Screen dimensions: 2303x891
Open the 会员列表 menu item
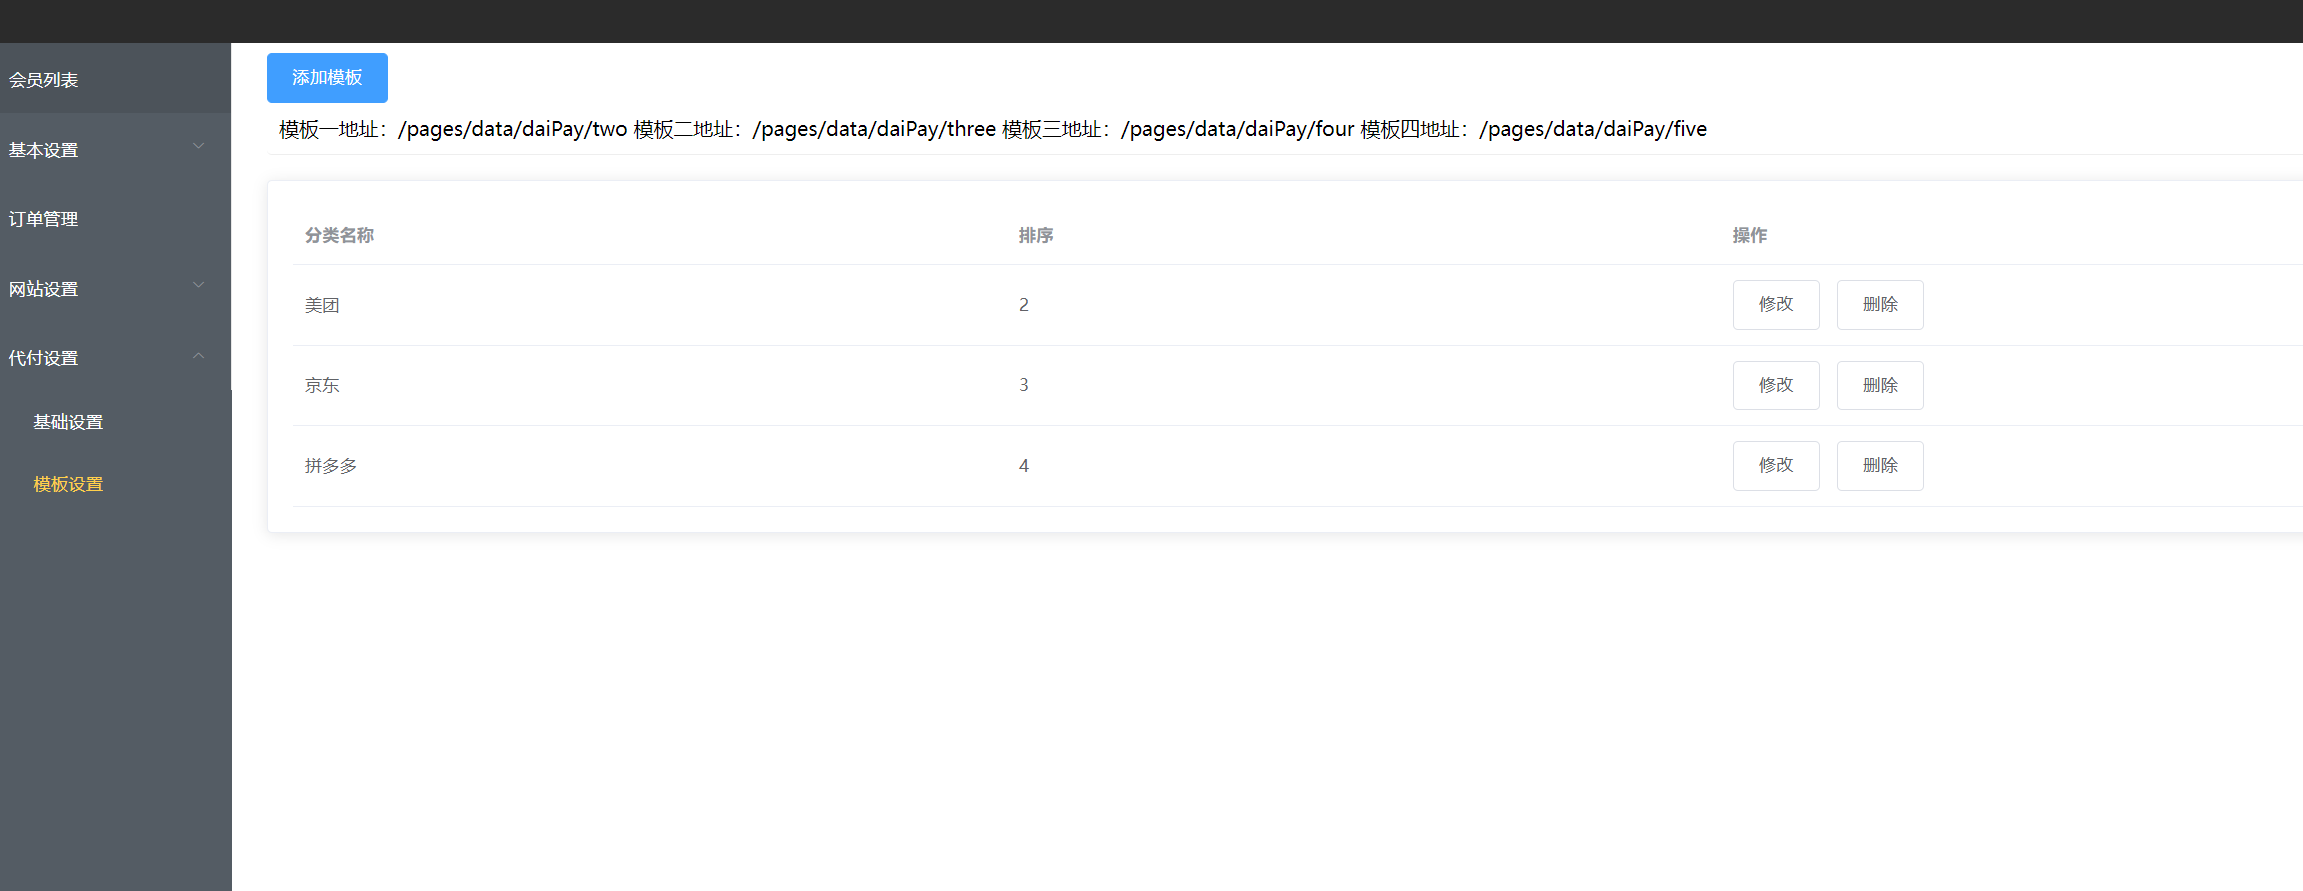tap(44, 80)
